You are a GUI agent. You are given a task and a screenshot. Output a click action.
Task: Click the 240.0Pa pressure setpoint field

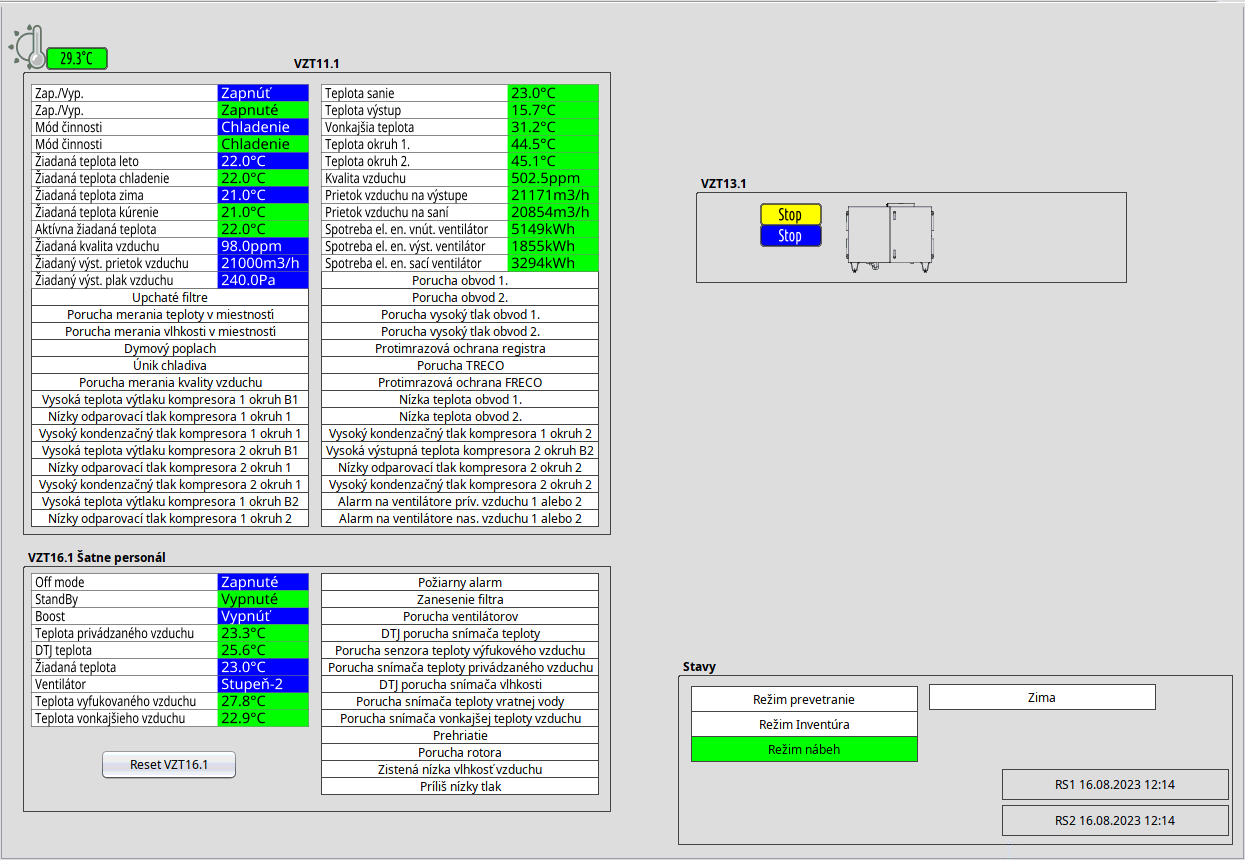click(263, 280)
